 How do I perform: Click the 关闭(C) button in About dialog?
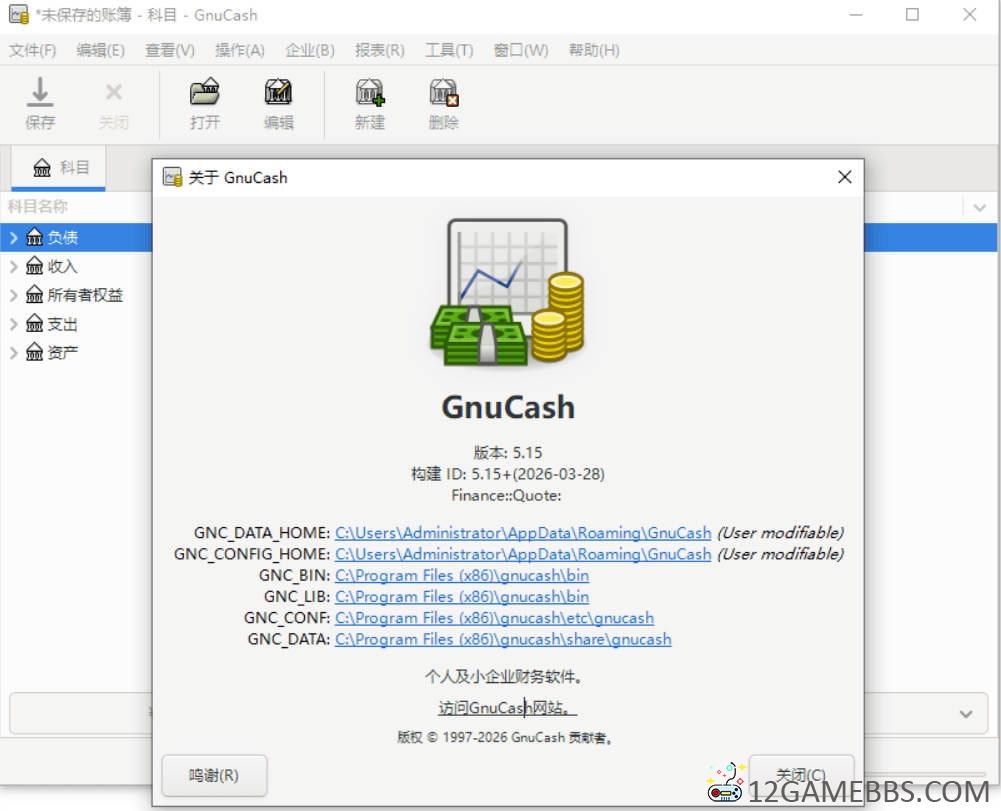click(x=801, y=775)
